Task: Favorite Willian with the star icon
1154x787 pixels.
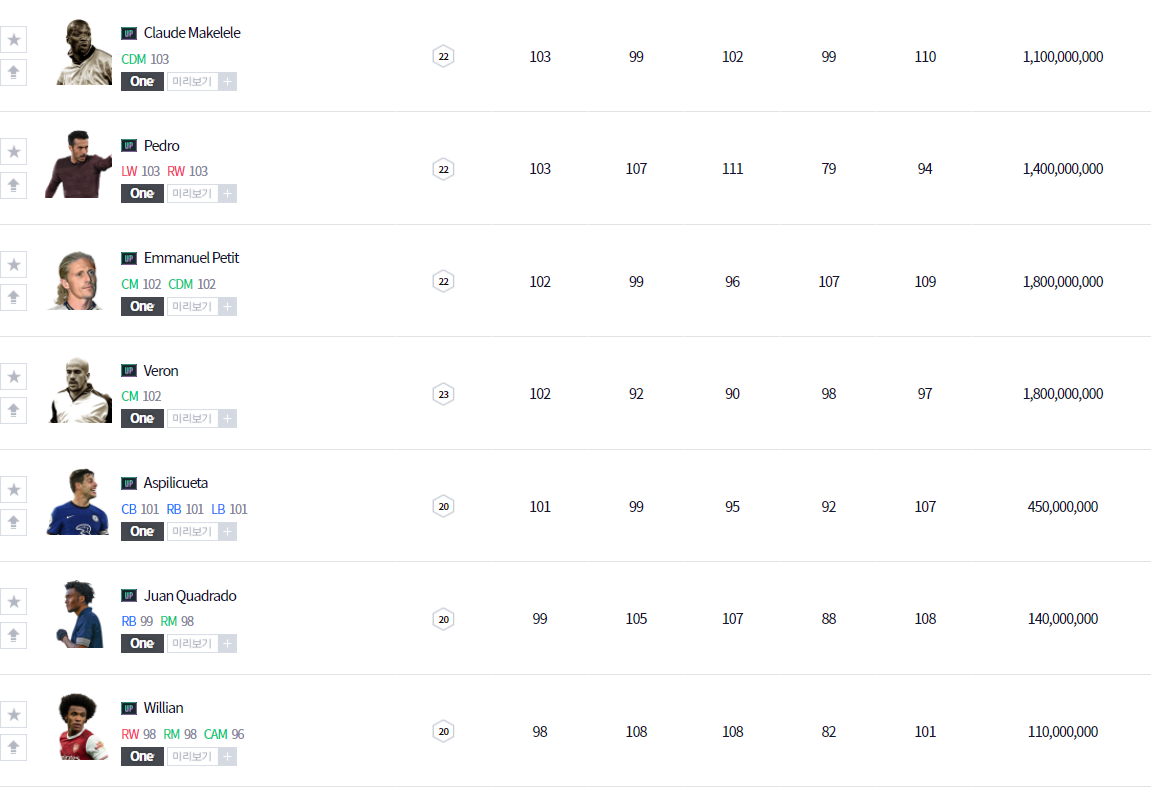Action: (x=14, y=715)
